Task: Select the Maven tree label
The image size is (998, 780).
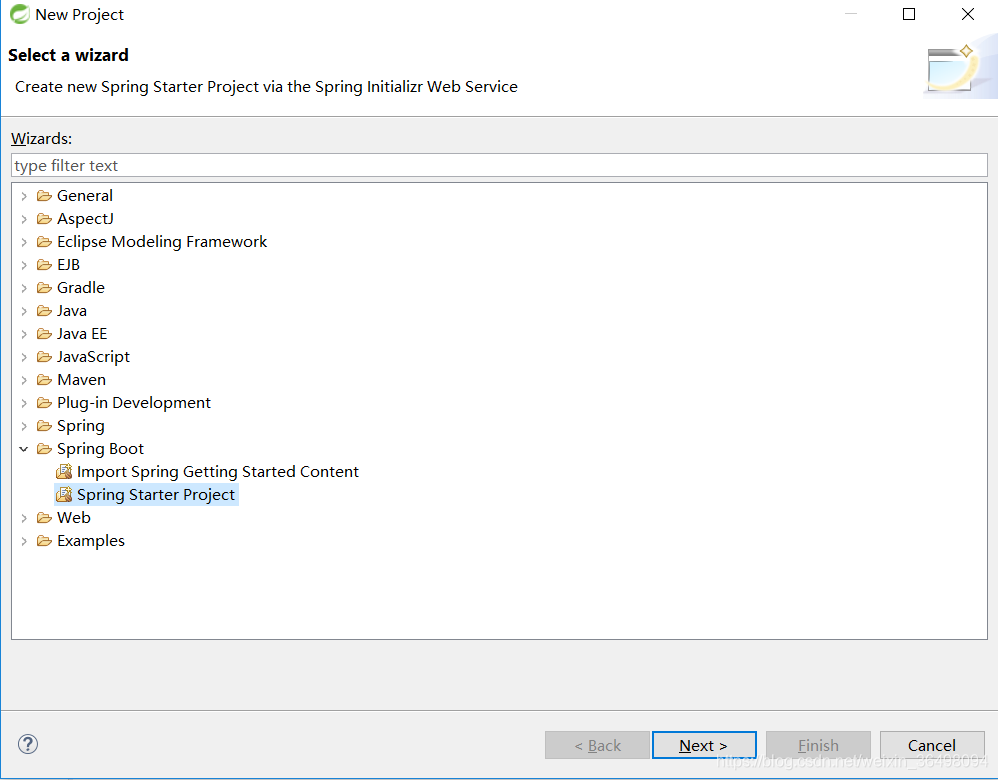Action: coord(81,379)
